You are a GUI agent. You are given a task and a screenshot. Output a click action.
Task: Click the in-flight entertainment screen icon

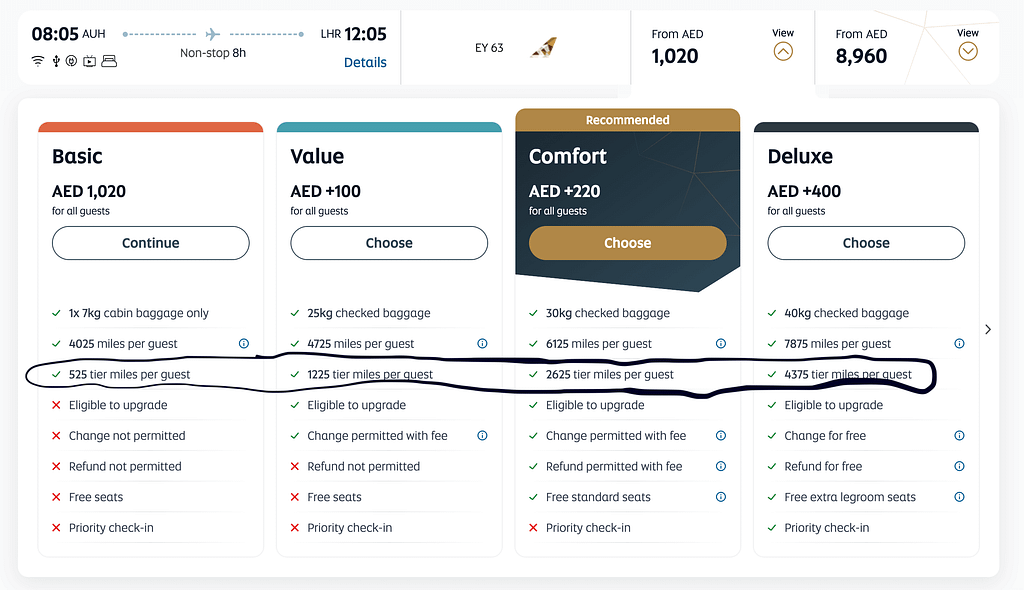tap(89, 60)
